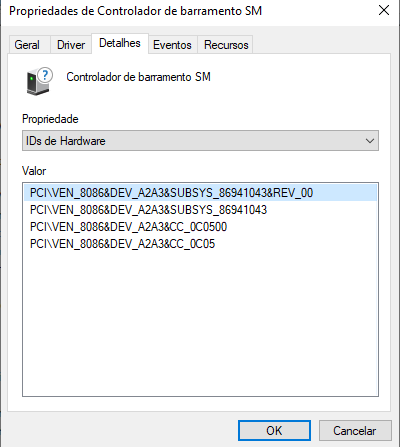This screenshot has width=400, height=447.
Task: Open the Geral tab
Action: pos(27,45)
